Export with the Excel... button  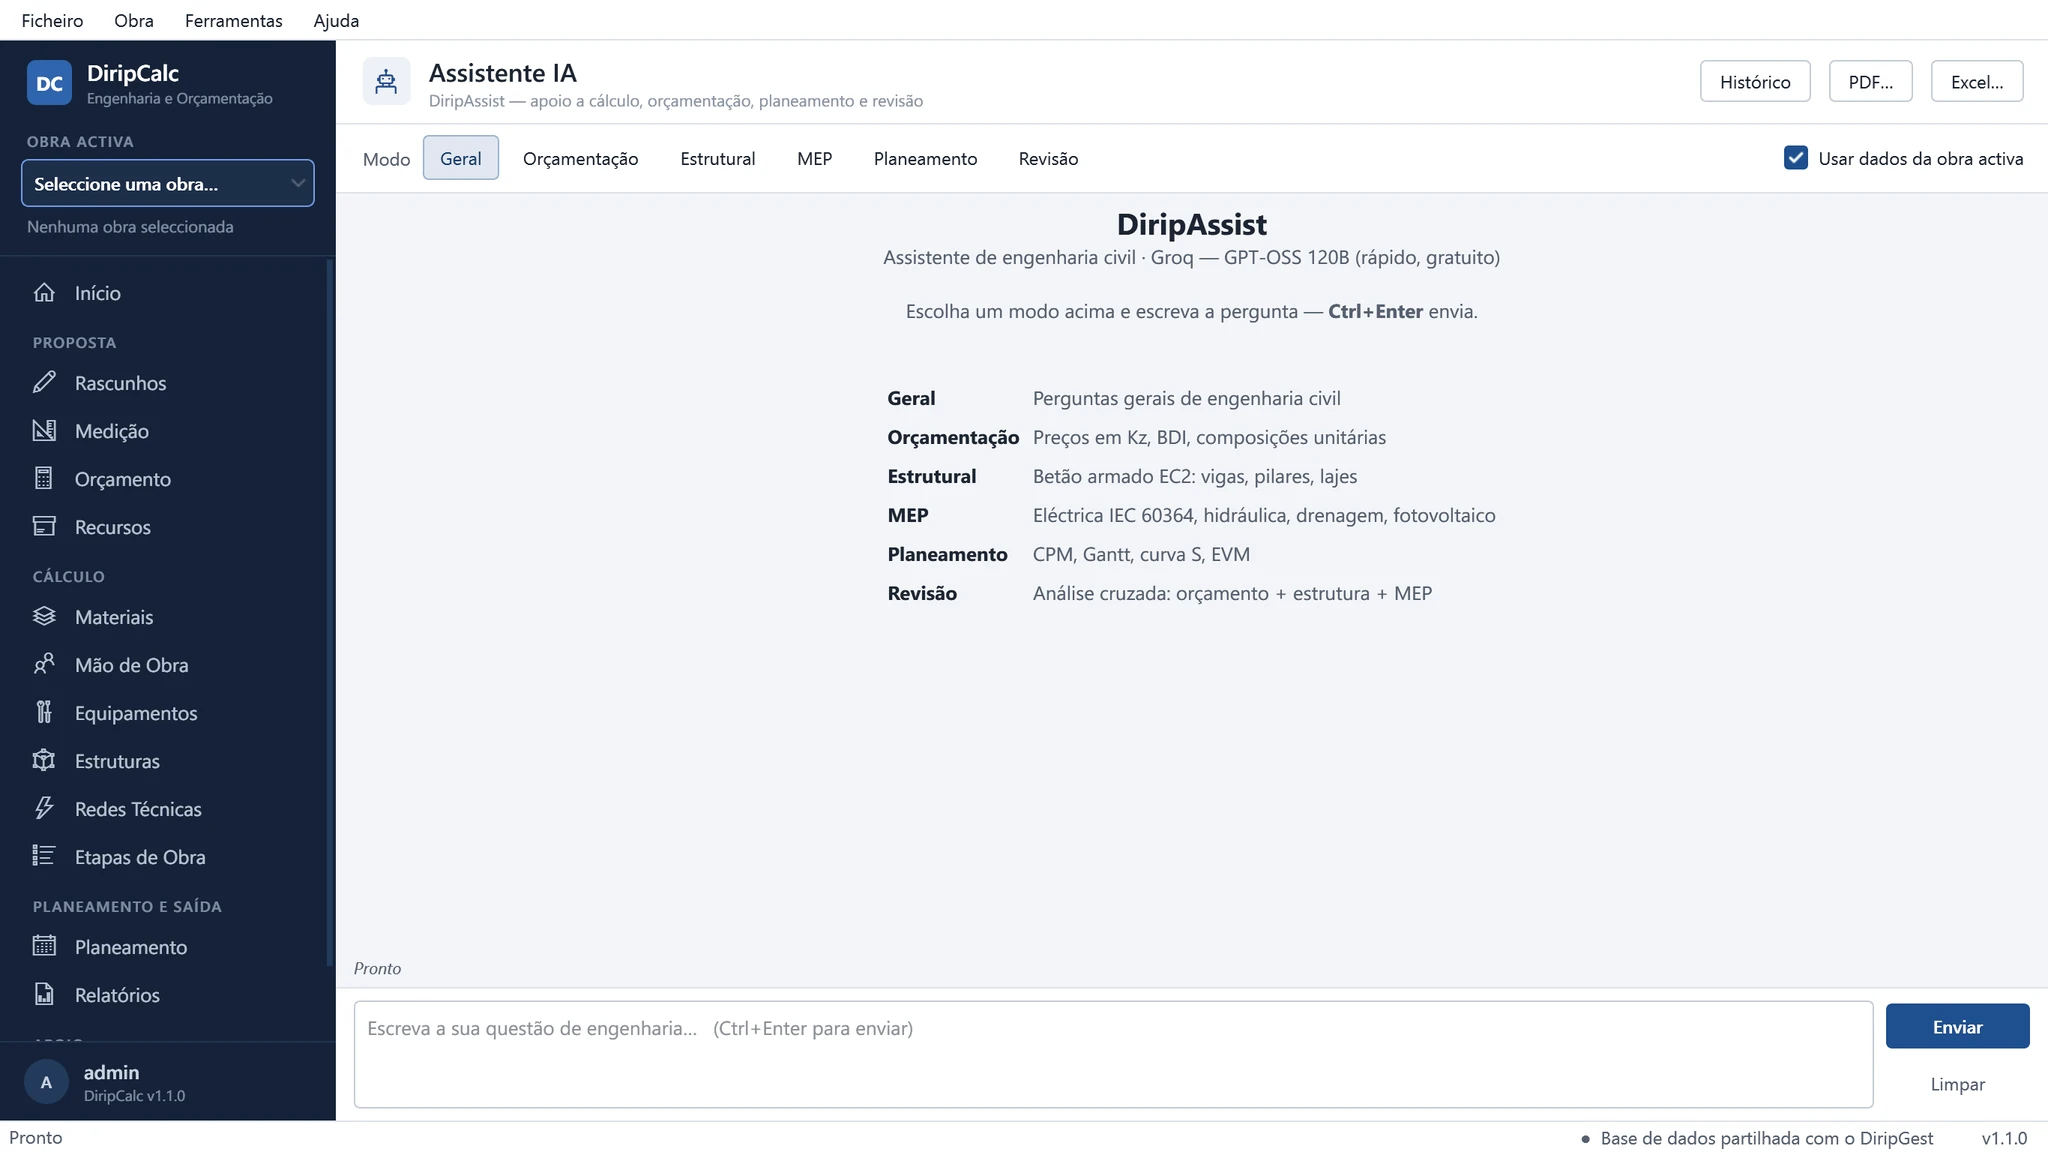[x=1977, y=82]
